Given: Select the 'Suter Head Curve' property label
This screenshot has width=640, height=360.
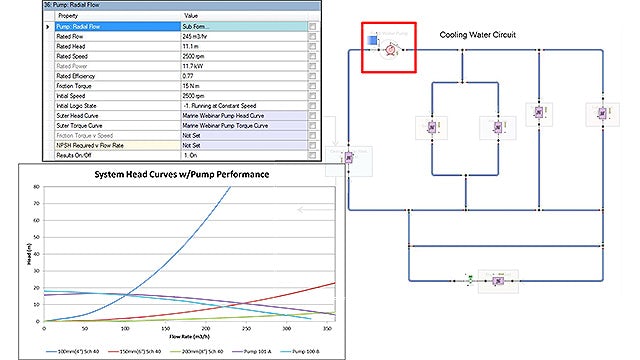Looking at the screenshot, I should click(77, 116).
